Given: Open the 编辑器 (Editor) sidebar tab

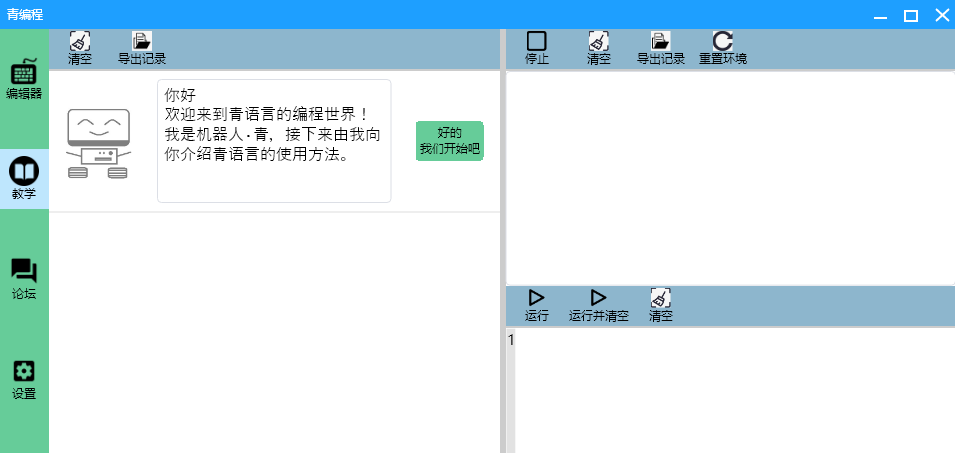Looking at the screenshot, I should [24, 79].
